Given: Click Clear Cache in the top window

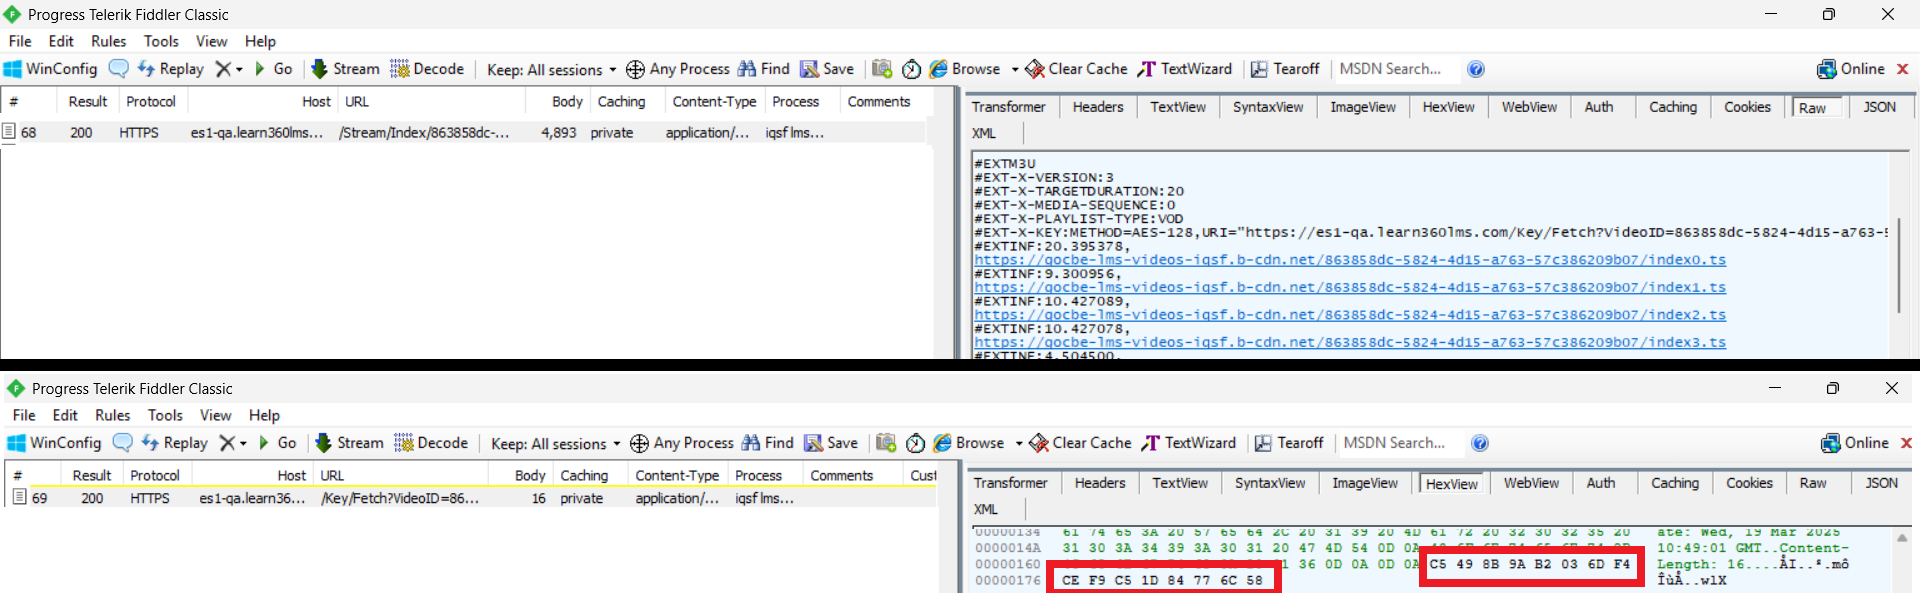Looking at the screenshot, I should (x=1077, y=69).
